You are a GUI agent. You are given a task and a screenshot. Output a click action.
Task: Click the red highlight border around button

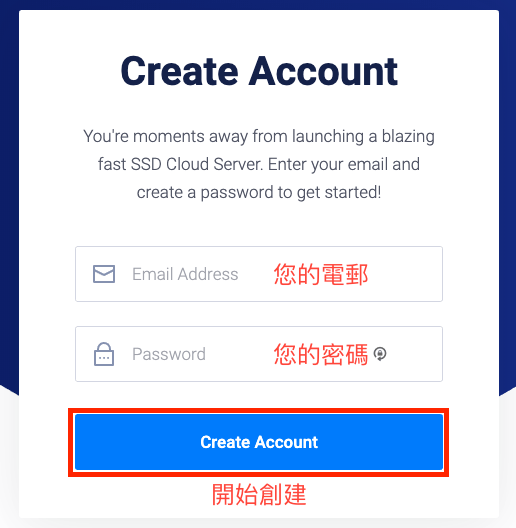pos(259,410)
